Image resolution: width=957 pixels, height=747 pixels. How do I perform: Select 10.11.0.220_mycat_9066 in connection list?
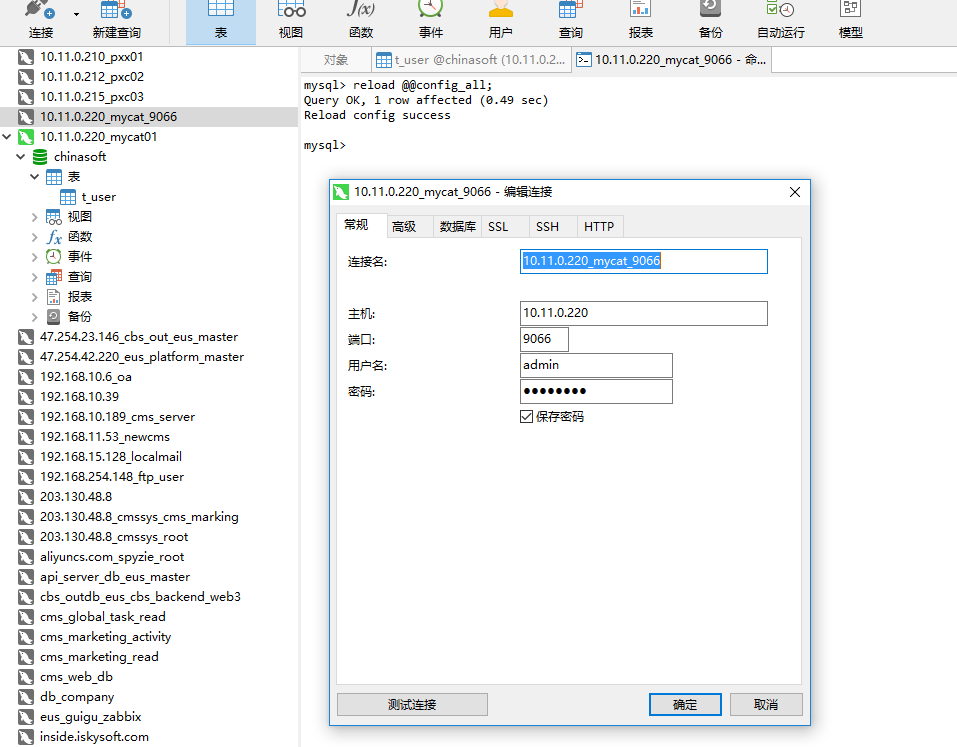coord(149,117)
